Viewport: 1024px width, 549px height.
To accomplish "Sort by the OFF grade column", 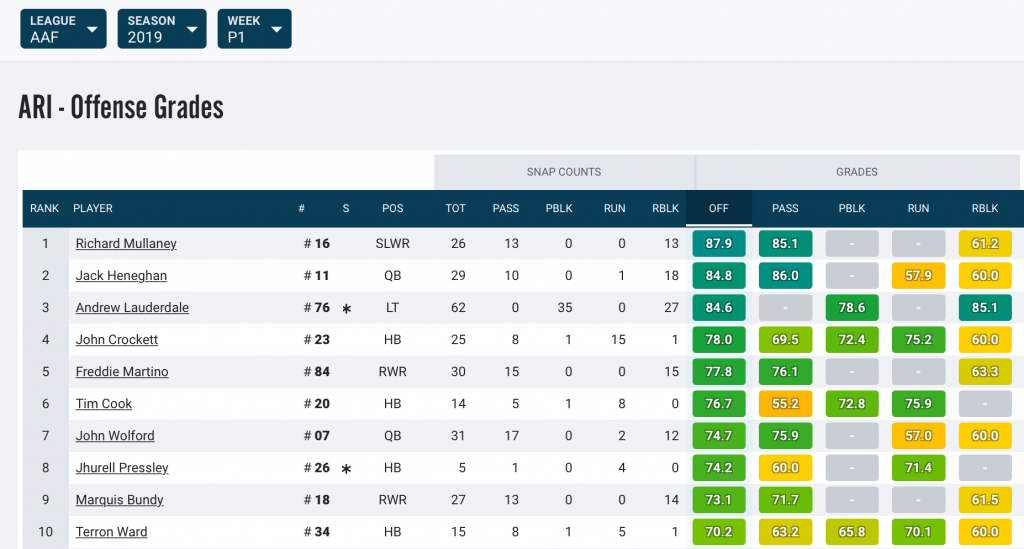I will [x=718, y=208].
